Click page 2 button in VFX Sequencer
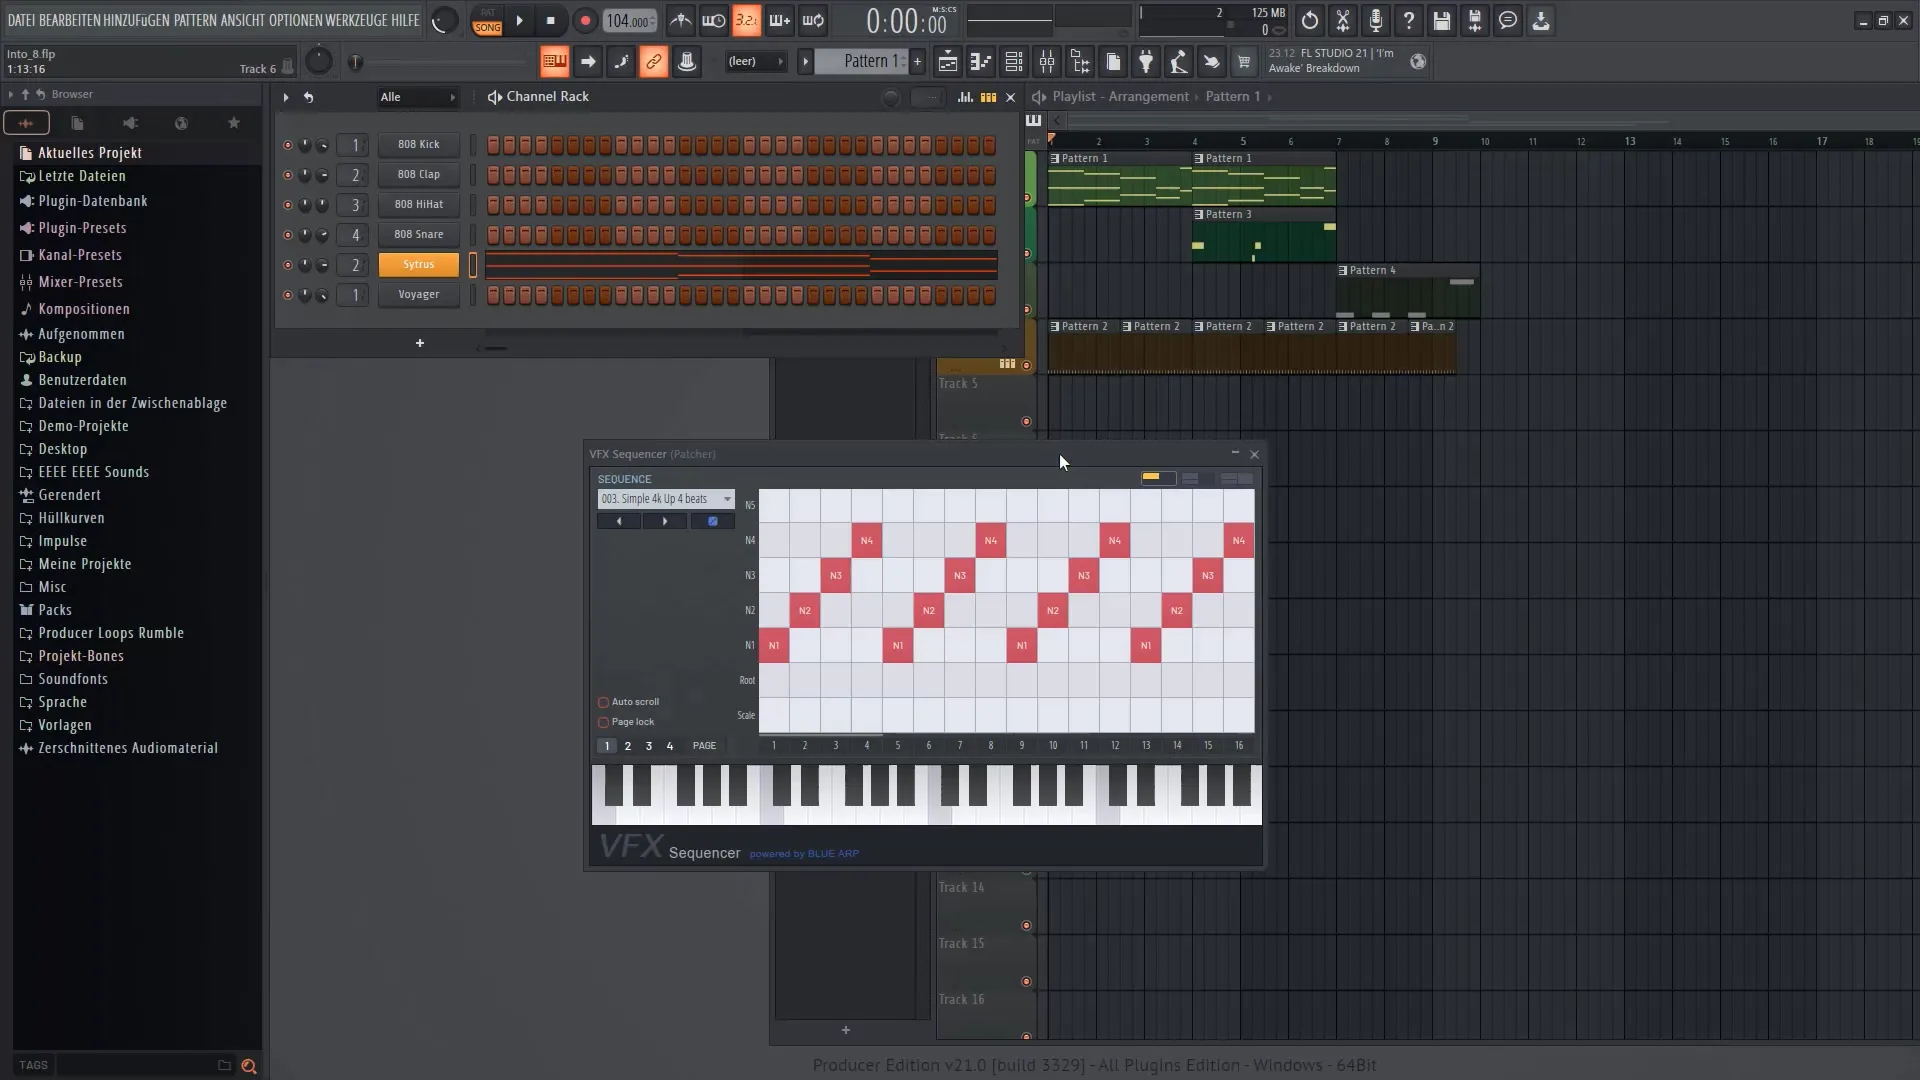The image size is (1920, 1080). coord(628,746)
